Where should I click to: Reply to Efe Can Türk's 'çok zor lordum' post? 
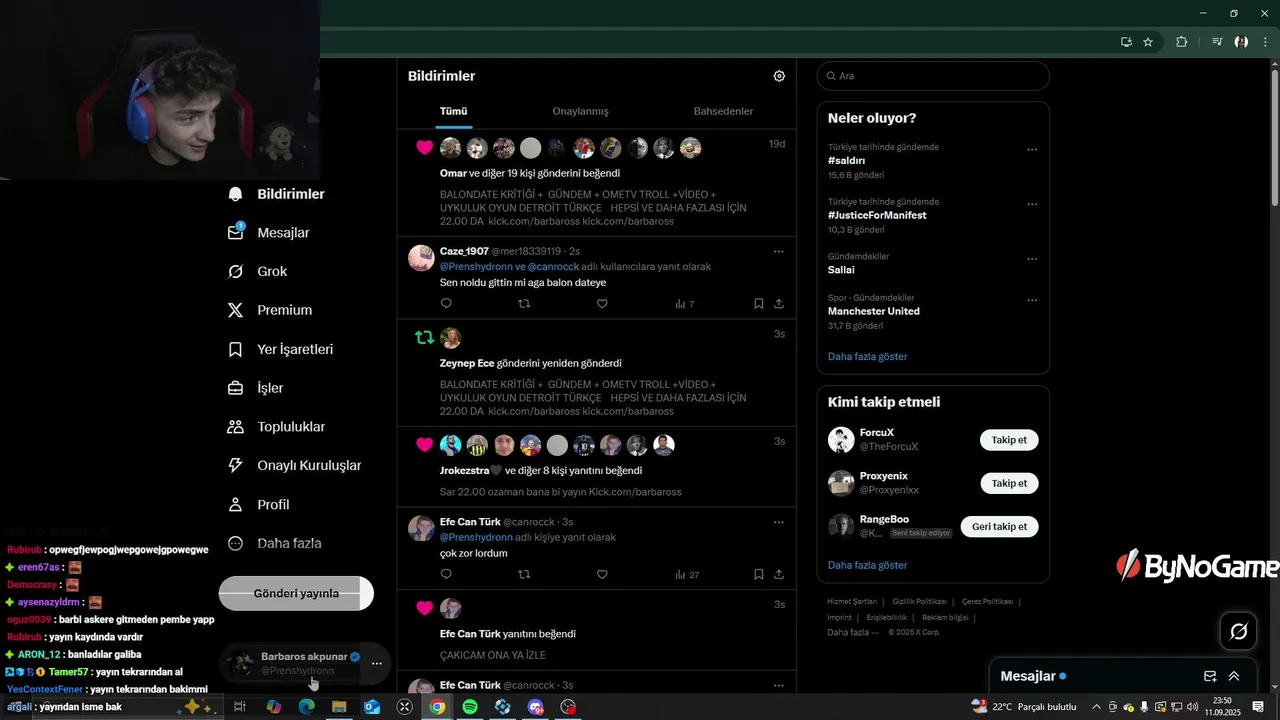coord(446,574)
